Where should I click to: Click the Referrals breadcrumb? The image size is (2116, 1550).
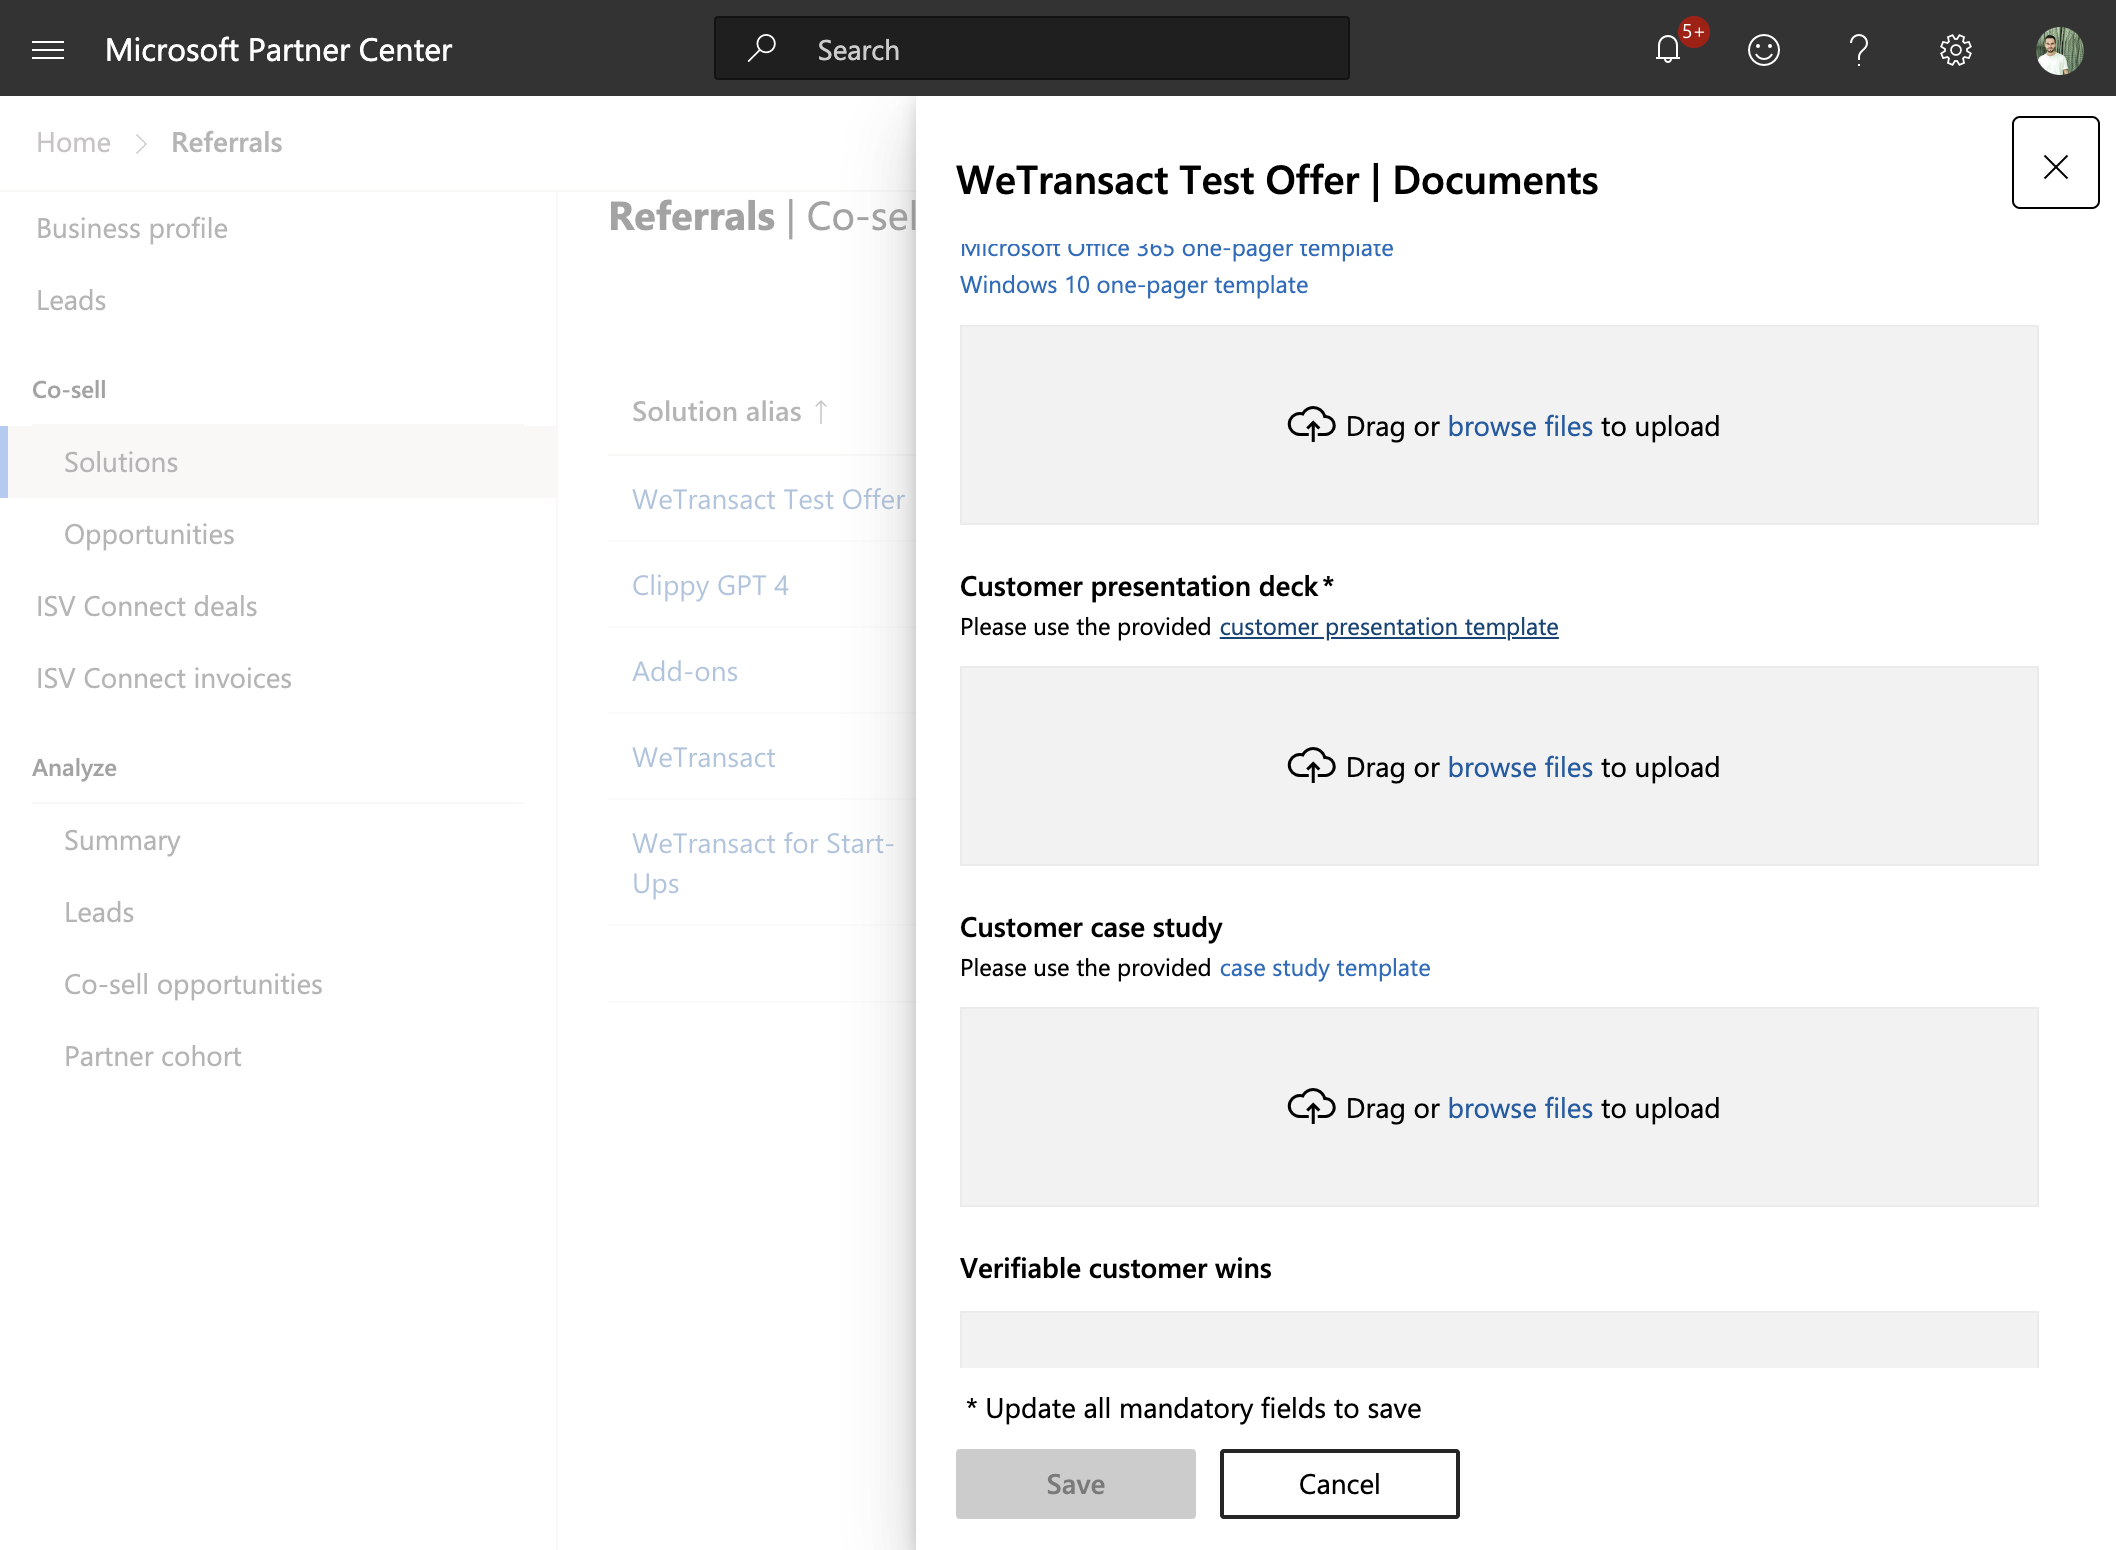pyautogui.click(x=227, y=143)
